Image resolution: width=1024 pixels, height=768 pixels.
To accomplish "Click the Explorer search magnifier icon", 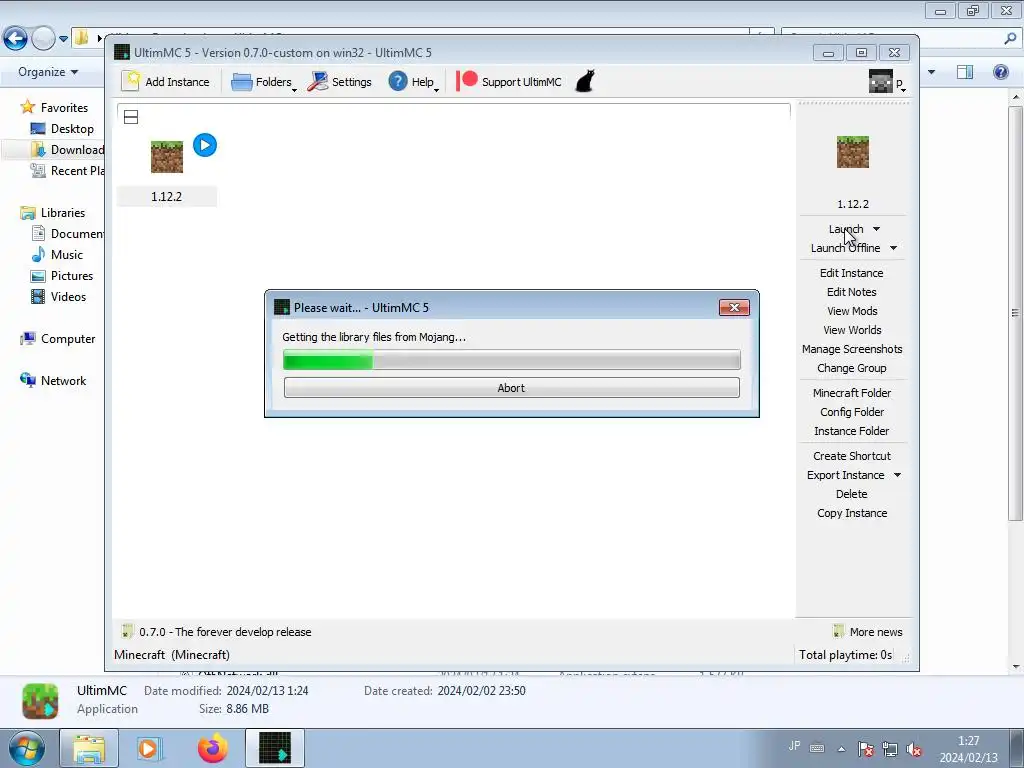I will point(1010,39).
